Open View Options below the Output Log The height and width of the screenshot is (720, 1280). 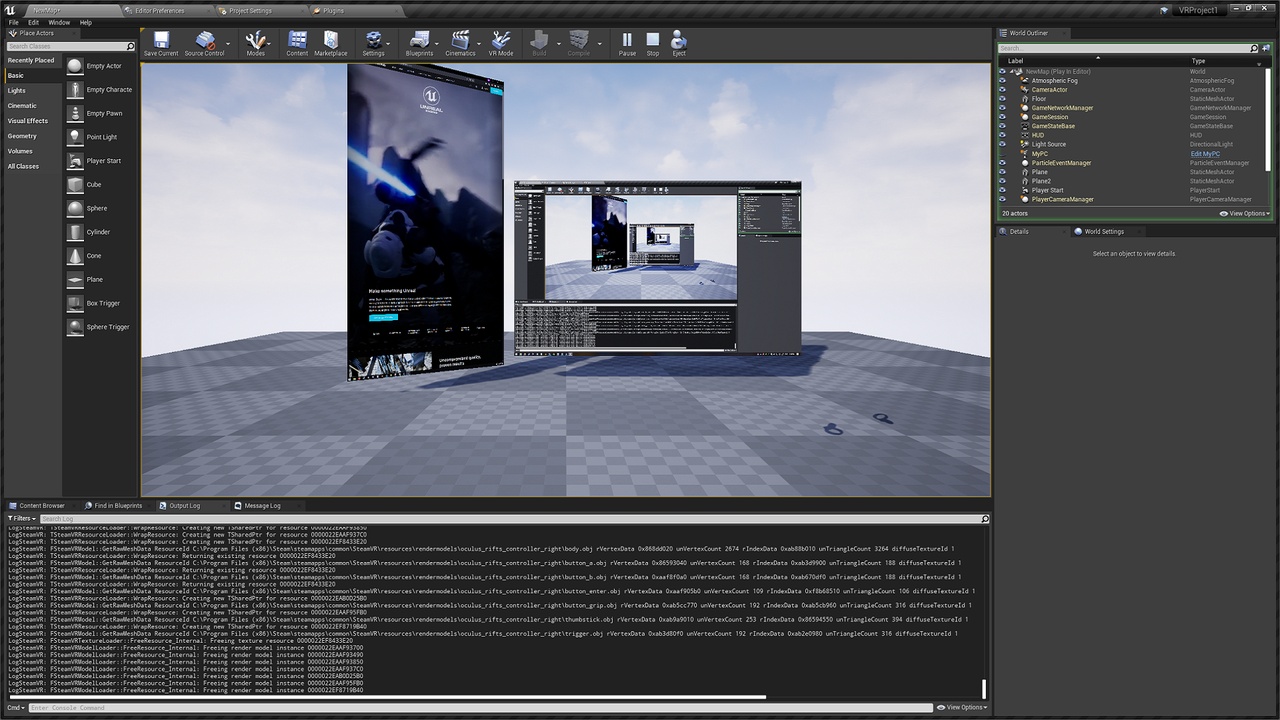pos(962,708)
